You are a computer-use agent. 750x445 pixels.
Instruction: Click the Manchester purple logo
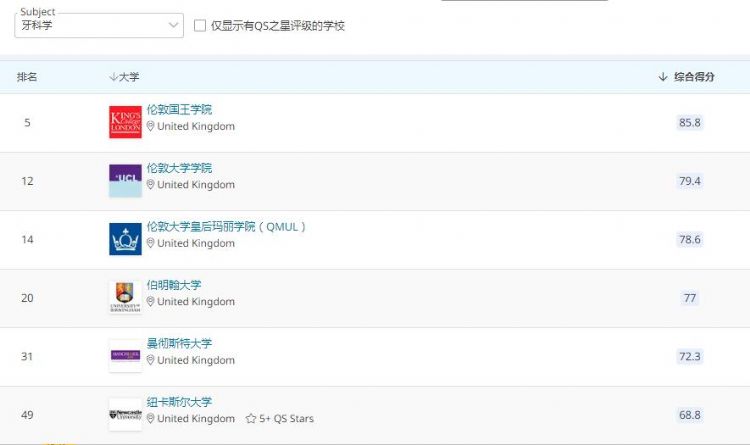tap(125, 356)
